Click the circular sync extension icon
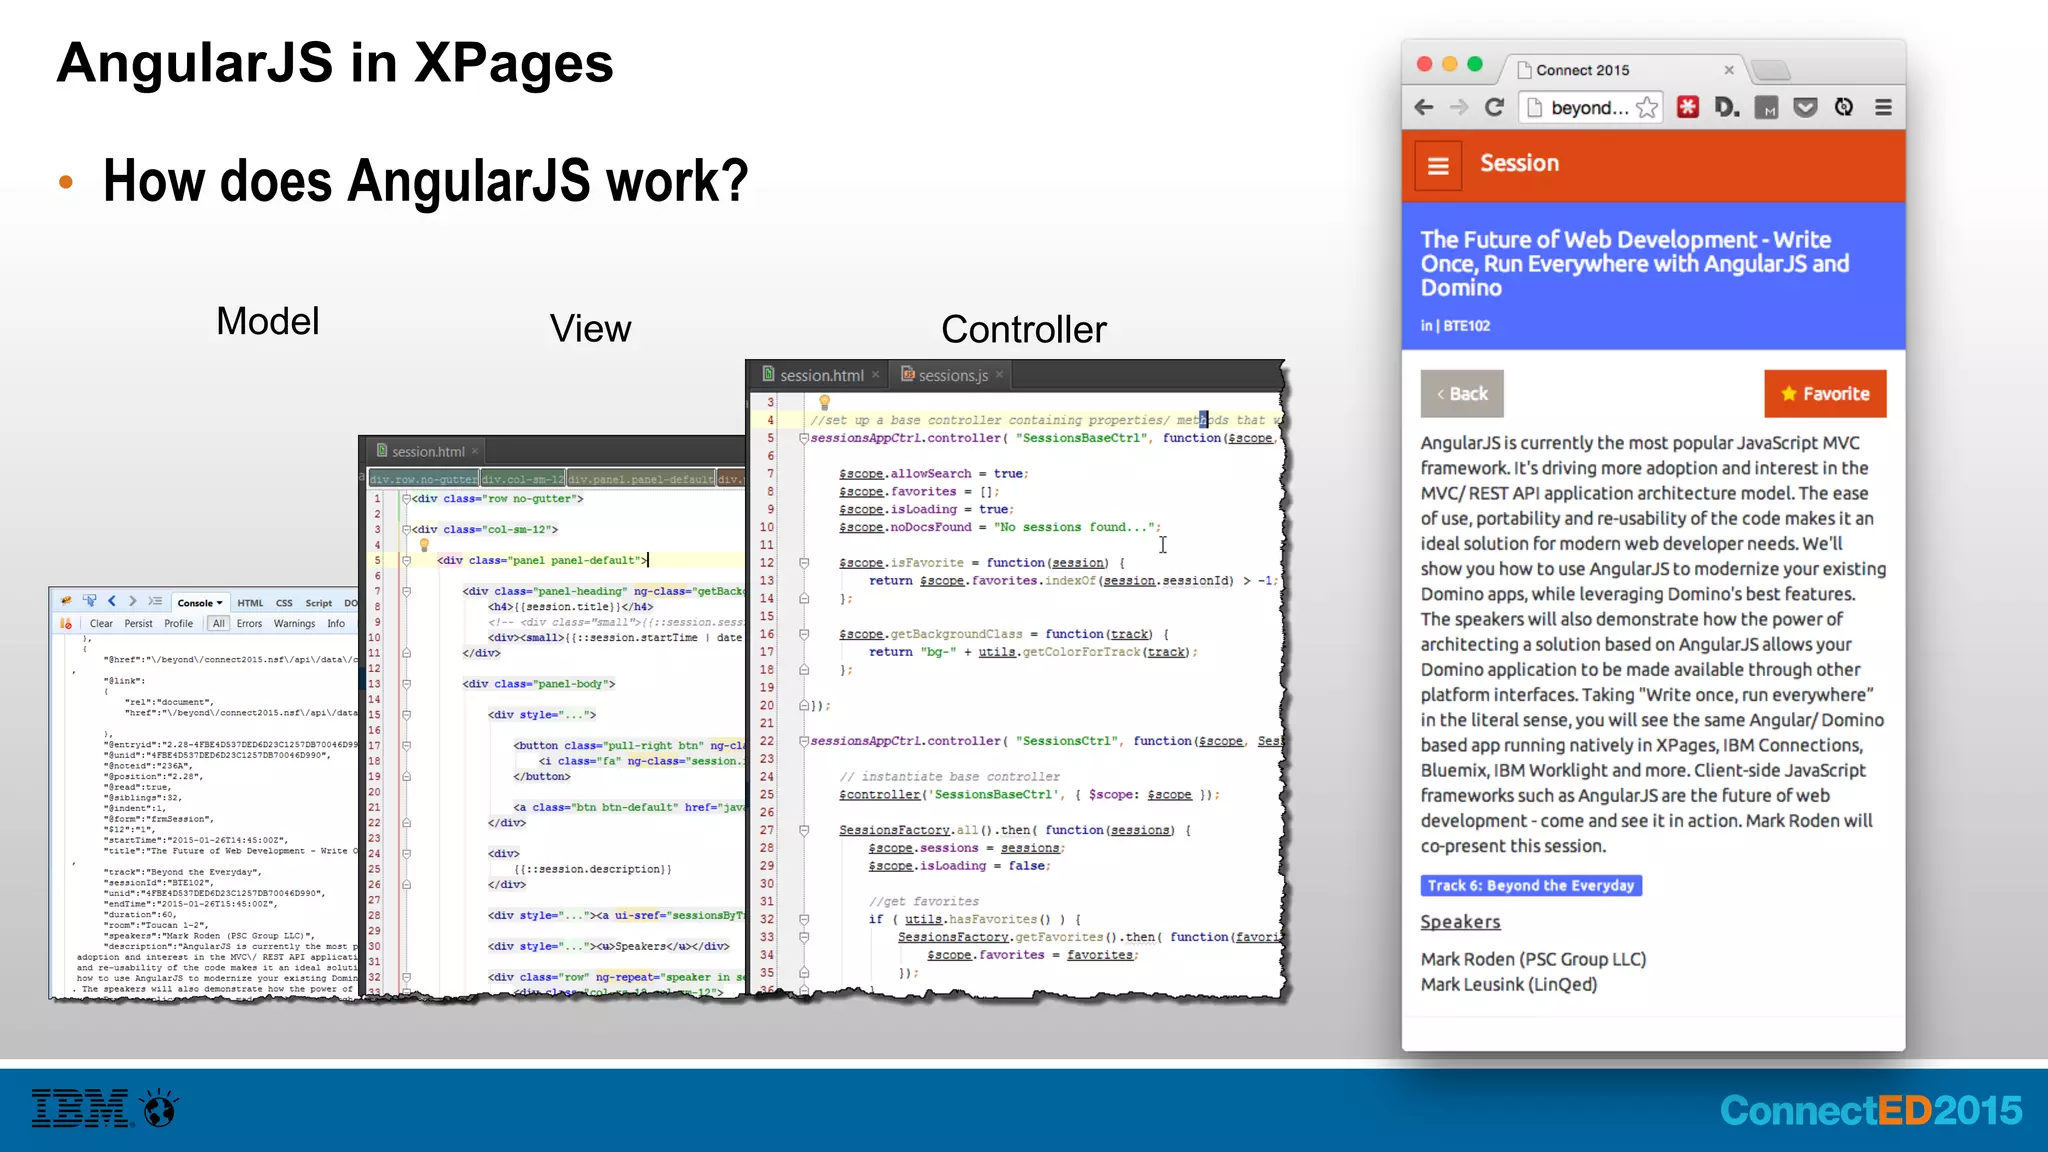 click(1844, 107)
